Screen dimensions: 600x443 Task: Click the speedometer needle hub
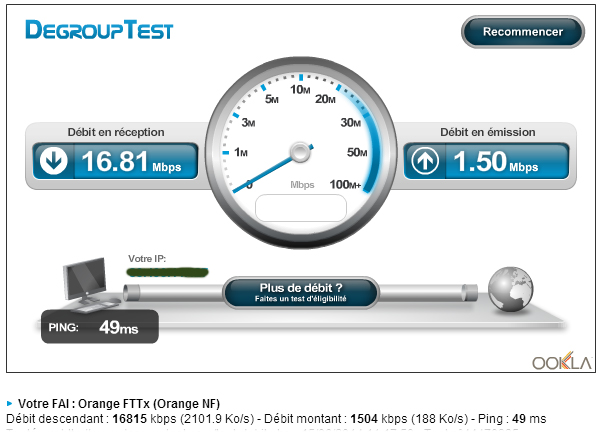[x=300, y=152]
